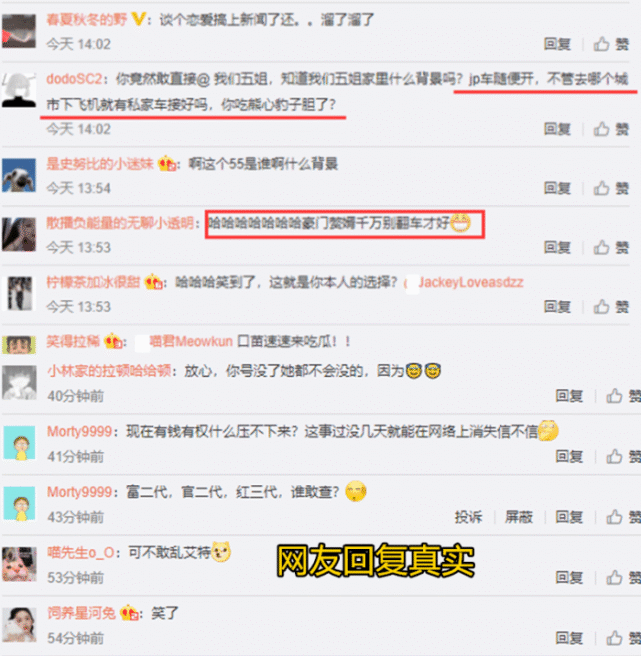The width and height of the screenshot is (641, 656).
Task: Like the comment in the red box
Action: [611, 247]
